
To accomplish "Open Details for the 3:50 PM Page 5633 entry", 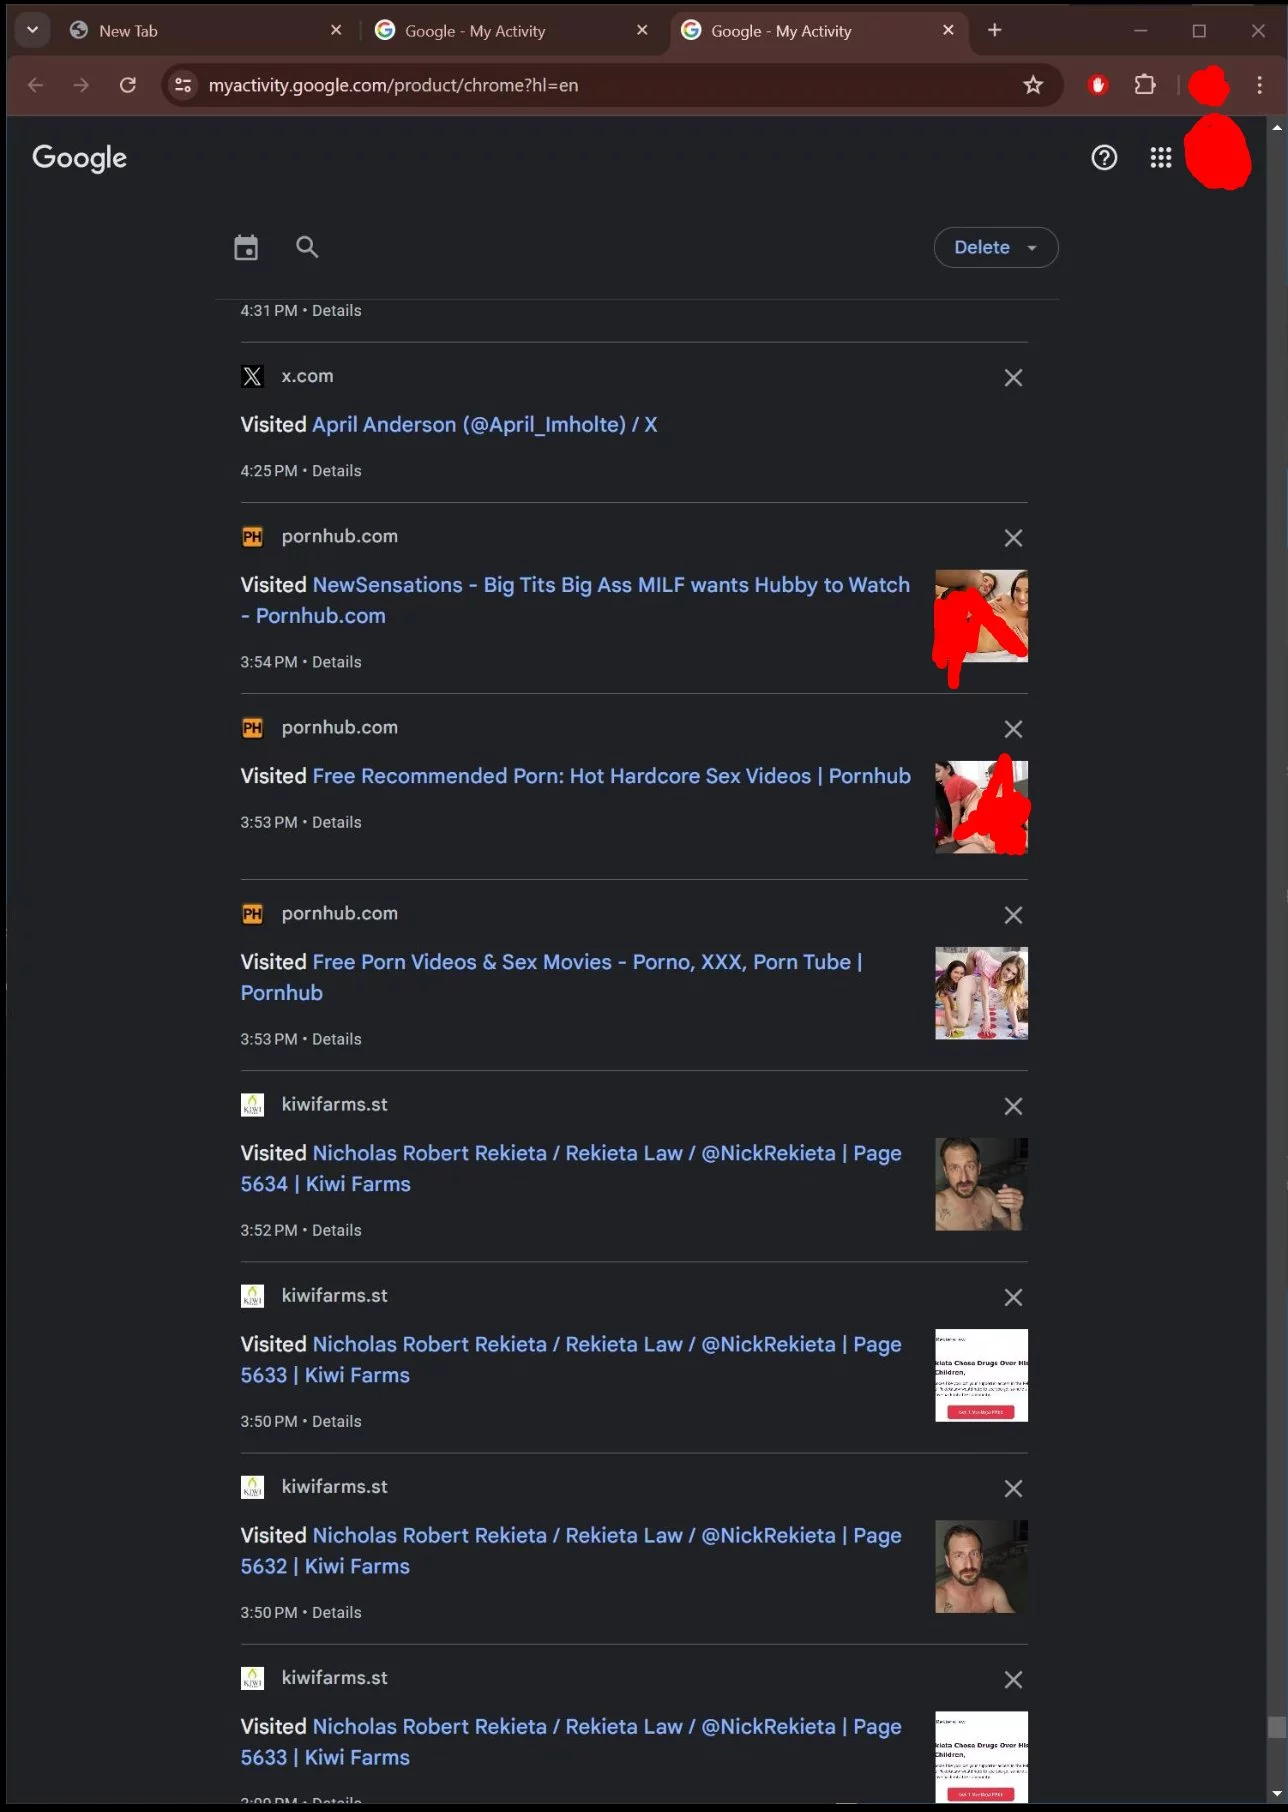I will coord(337,1421).
